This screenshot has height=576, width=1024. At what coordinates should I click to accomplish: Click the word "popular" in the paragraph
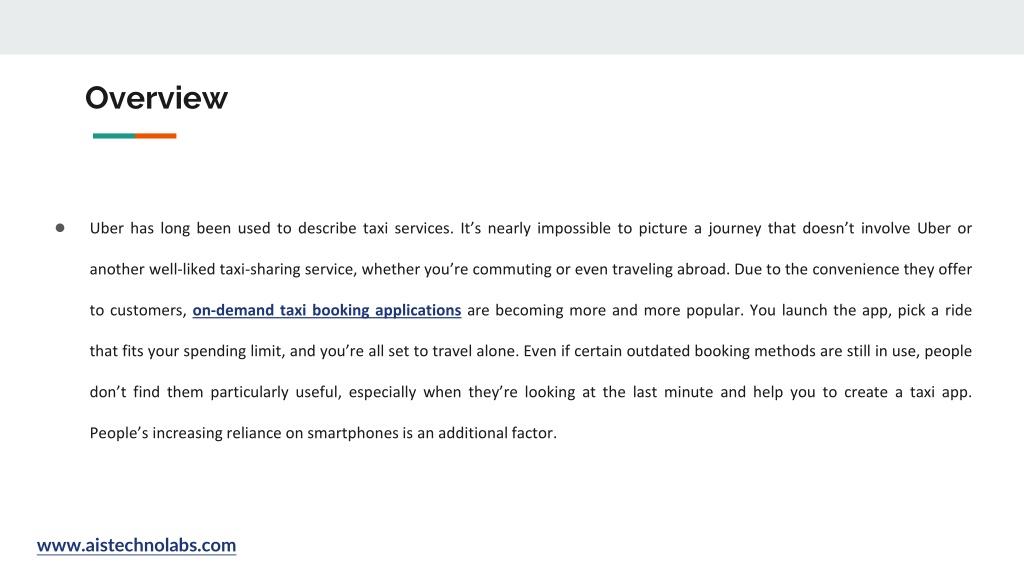[x=711, y=310]
